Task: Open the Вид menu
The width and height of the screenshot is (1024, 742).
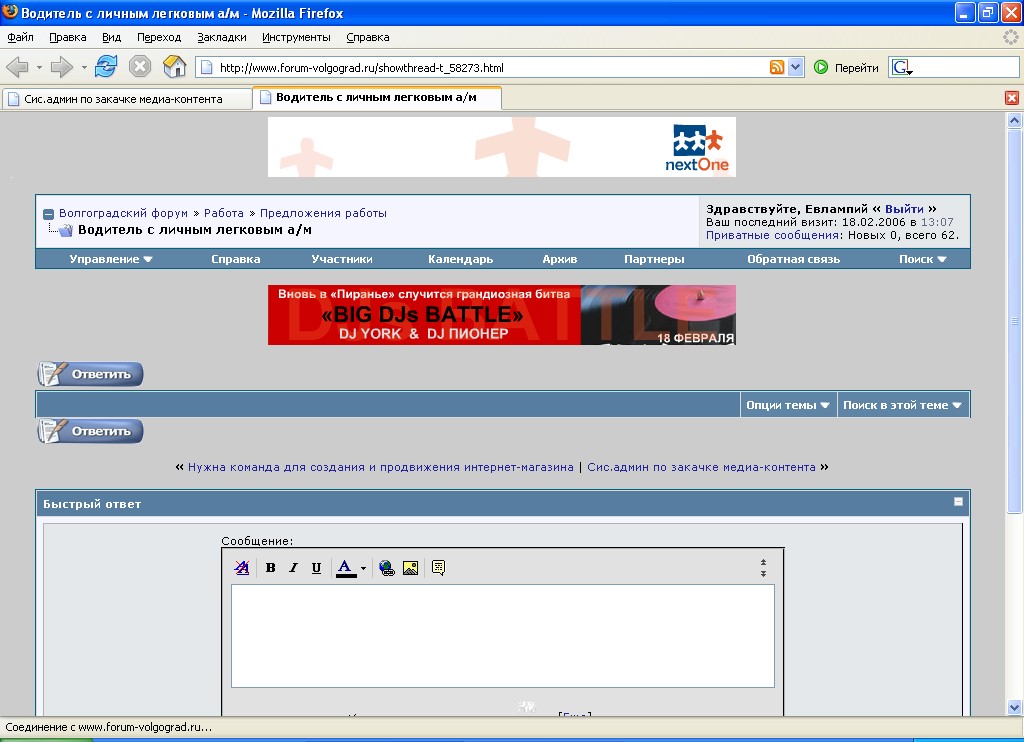Action: point(112,37)
